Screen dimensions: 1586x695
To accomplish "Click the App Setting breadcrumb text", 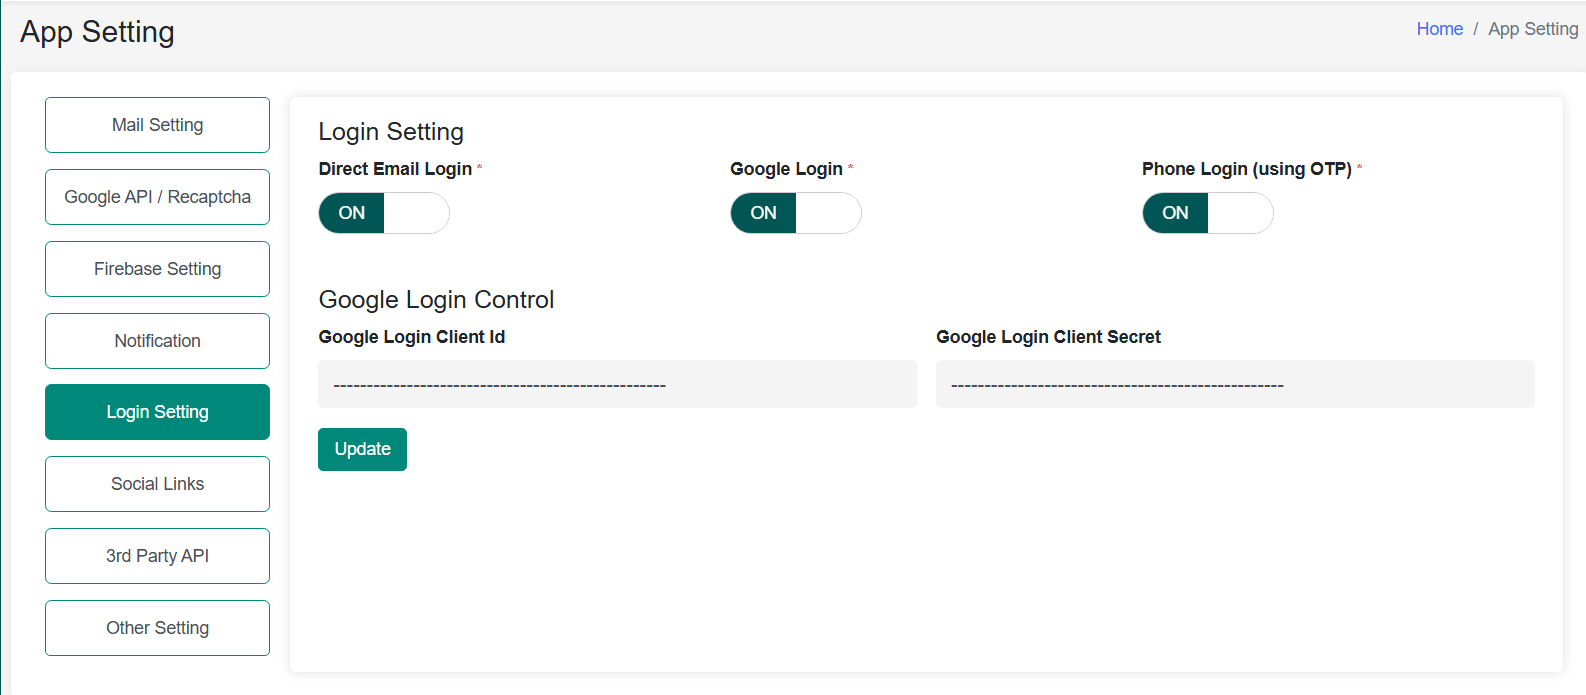I will tap(1533, 29).
